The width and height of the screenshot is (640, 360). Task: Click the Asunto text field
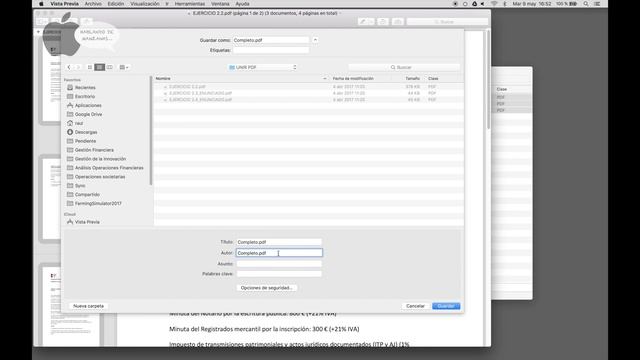[279, 264]
